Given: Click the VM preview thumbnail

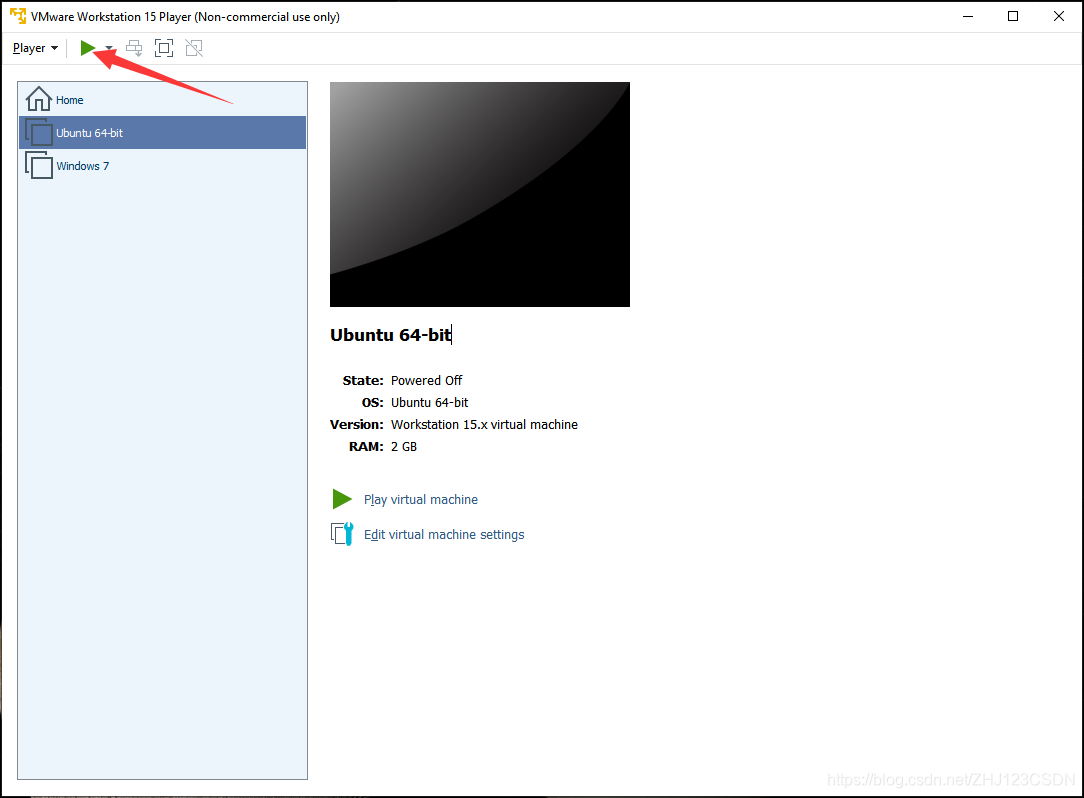Looking at the screenshot, I should (480, 194).
